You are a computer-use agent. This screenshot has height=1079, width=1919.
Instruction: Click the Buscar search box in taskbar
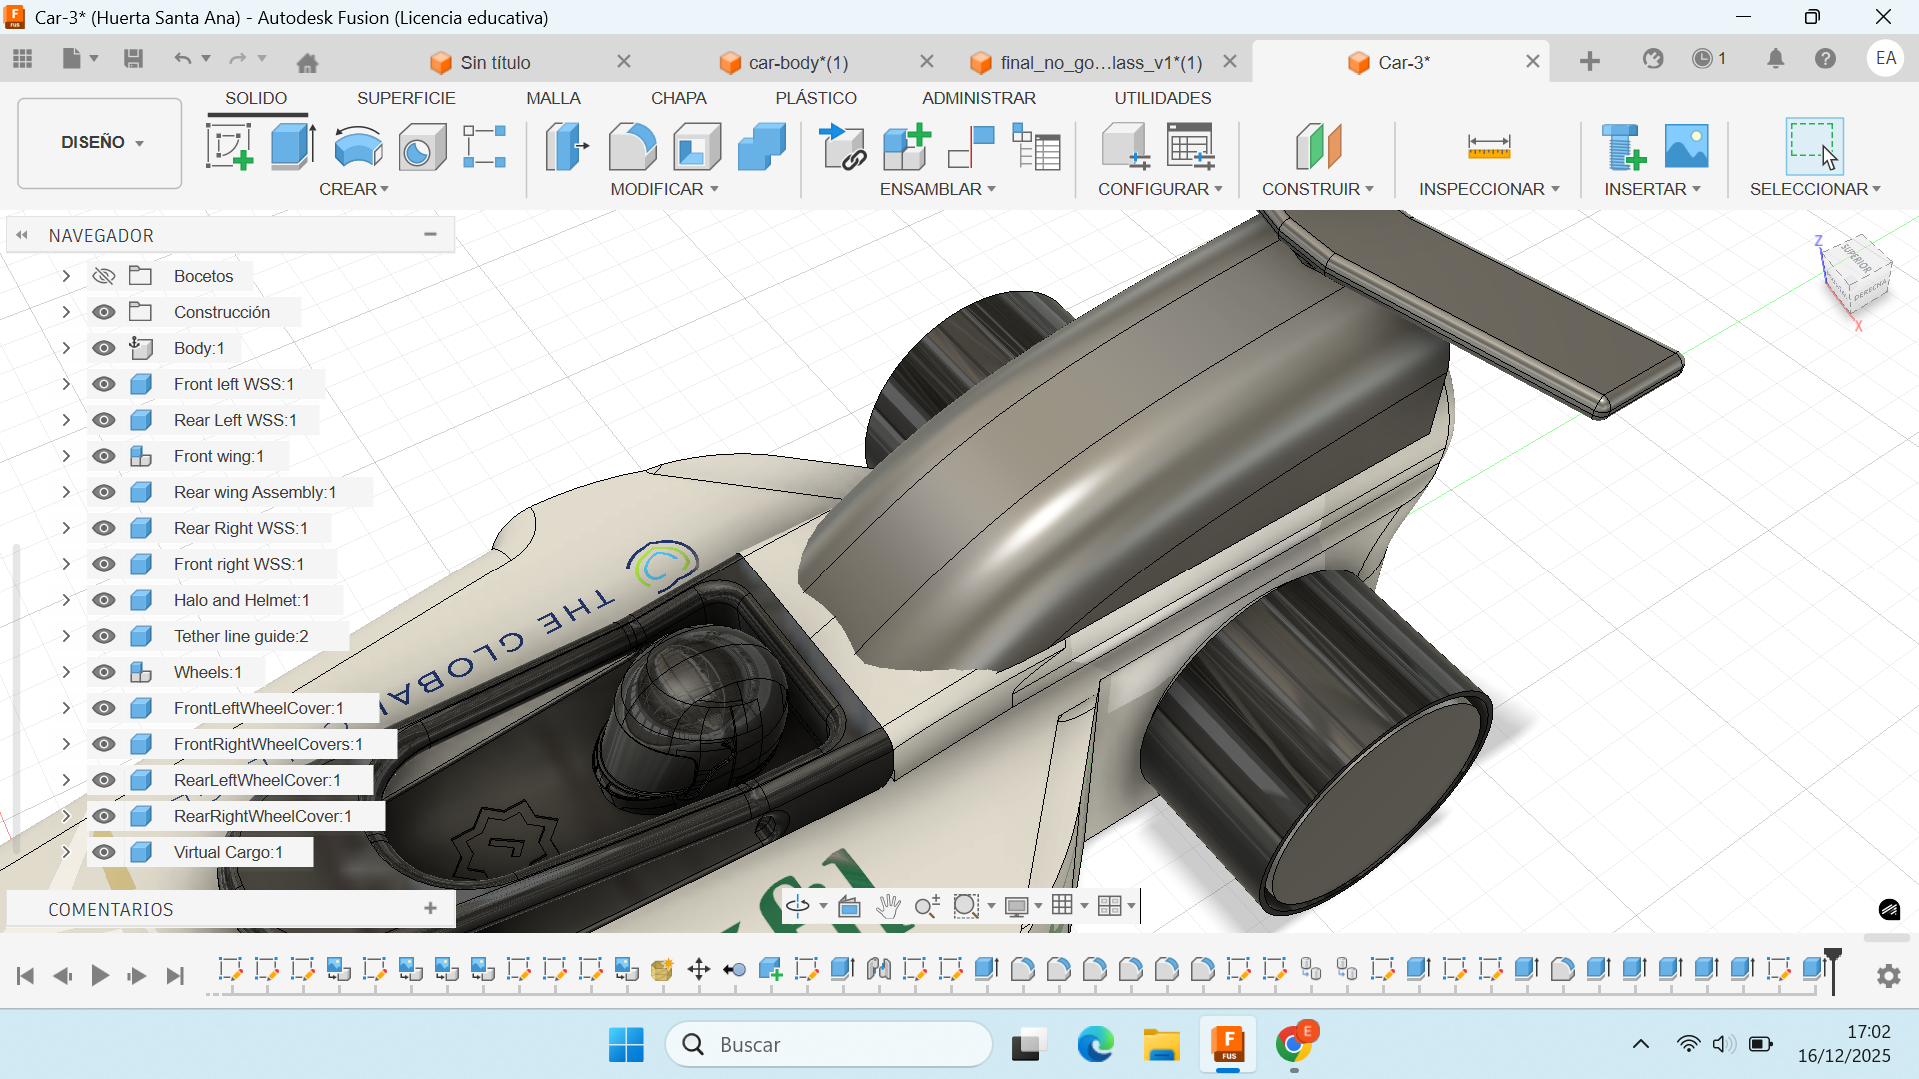pos(828,1044)
